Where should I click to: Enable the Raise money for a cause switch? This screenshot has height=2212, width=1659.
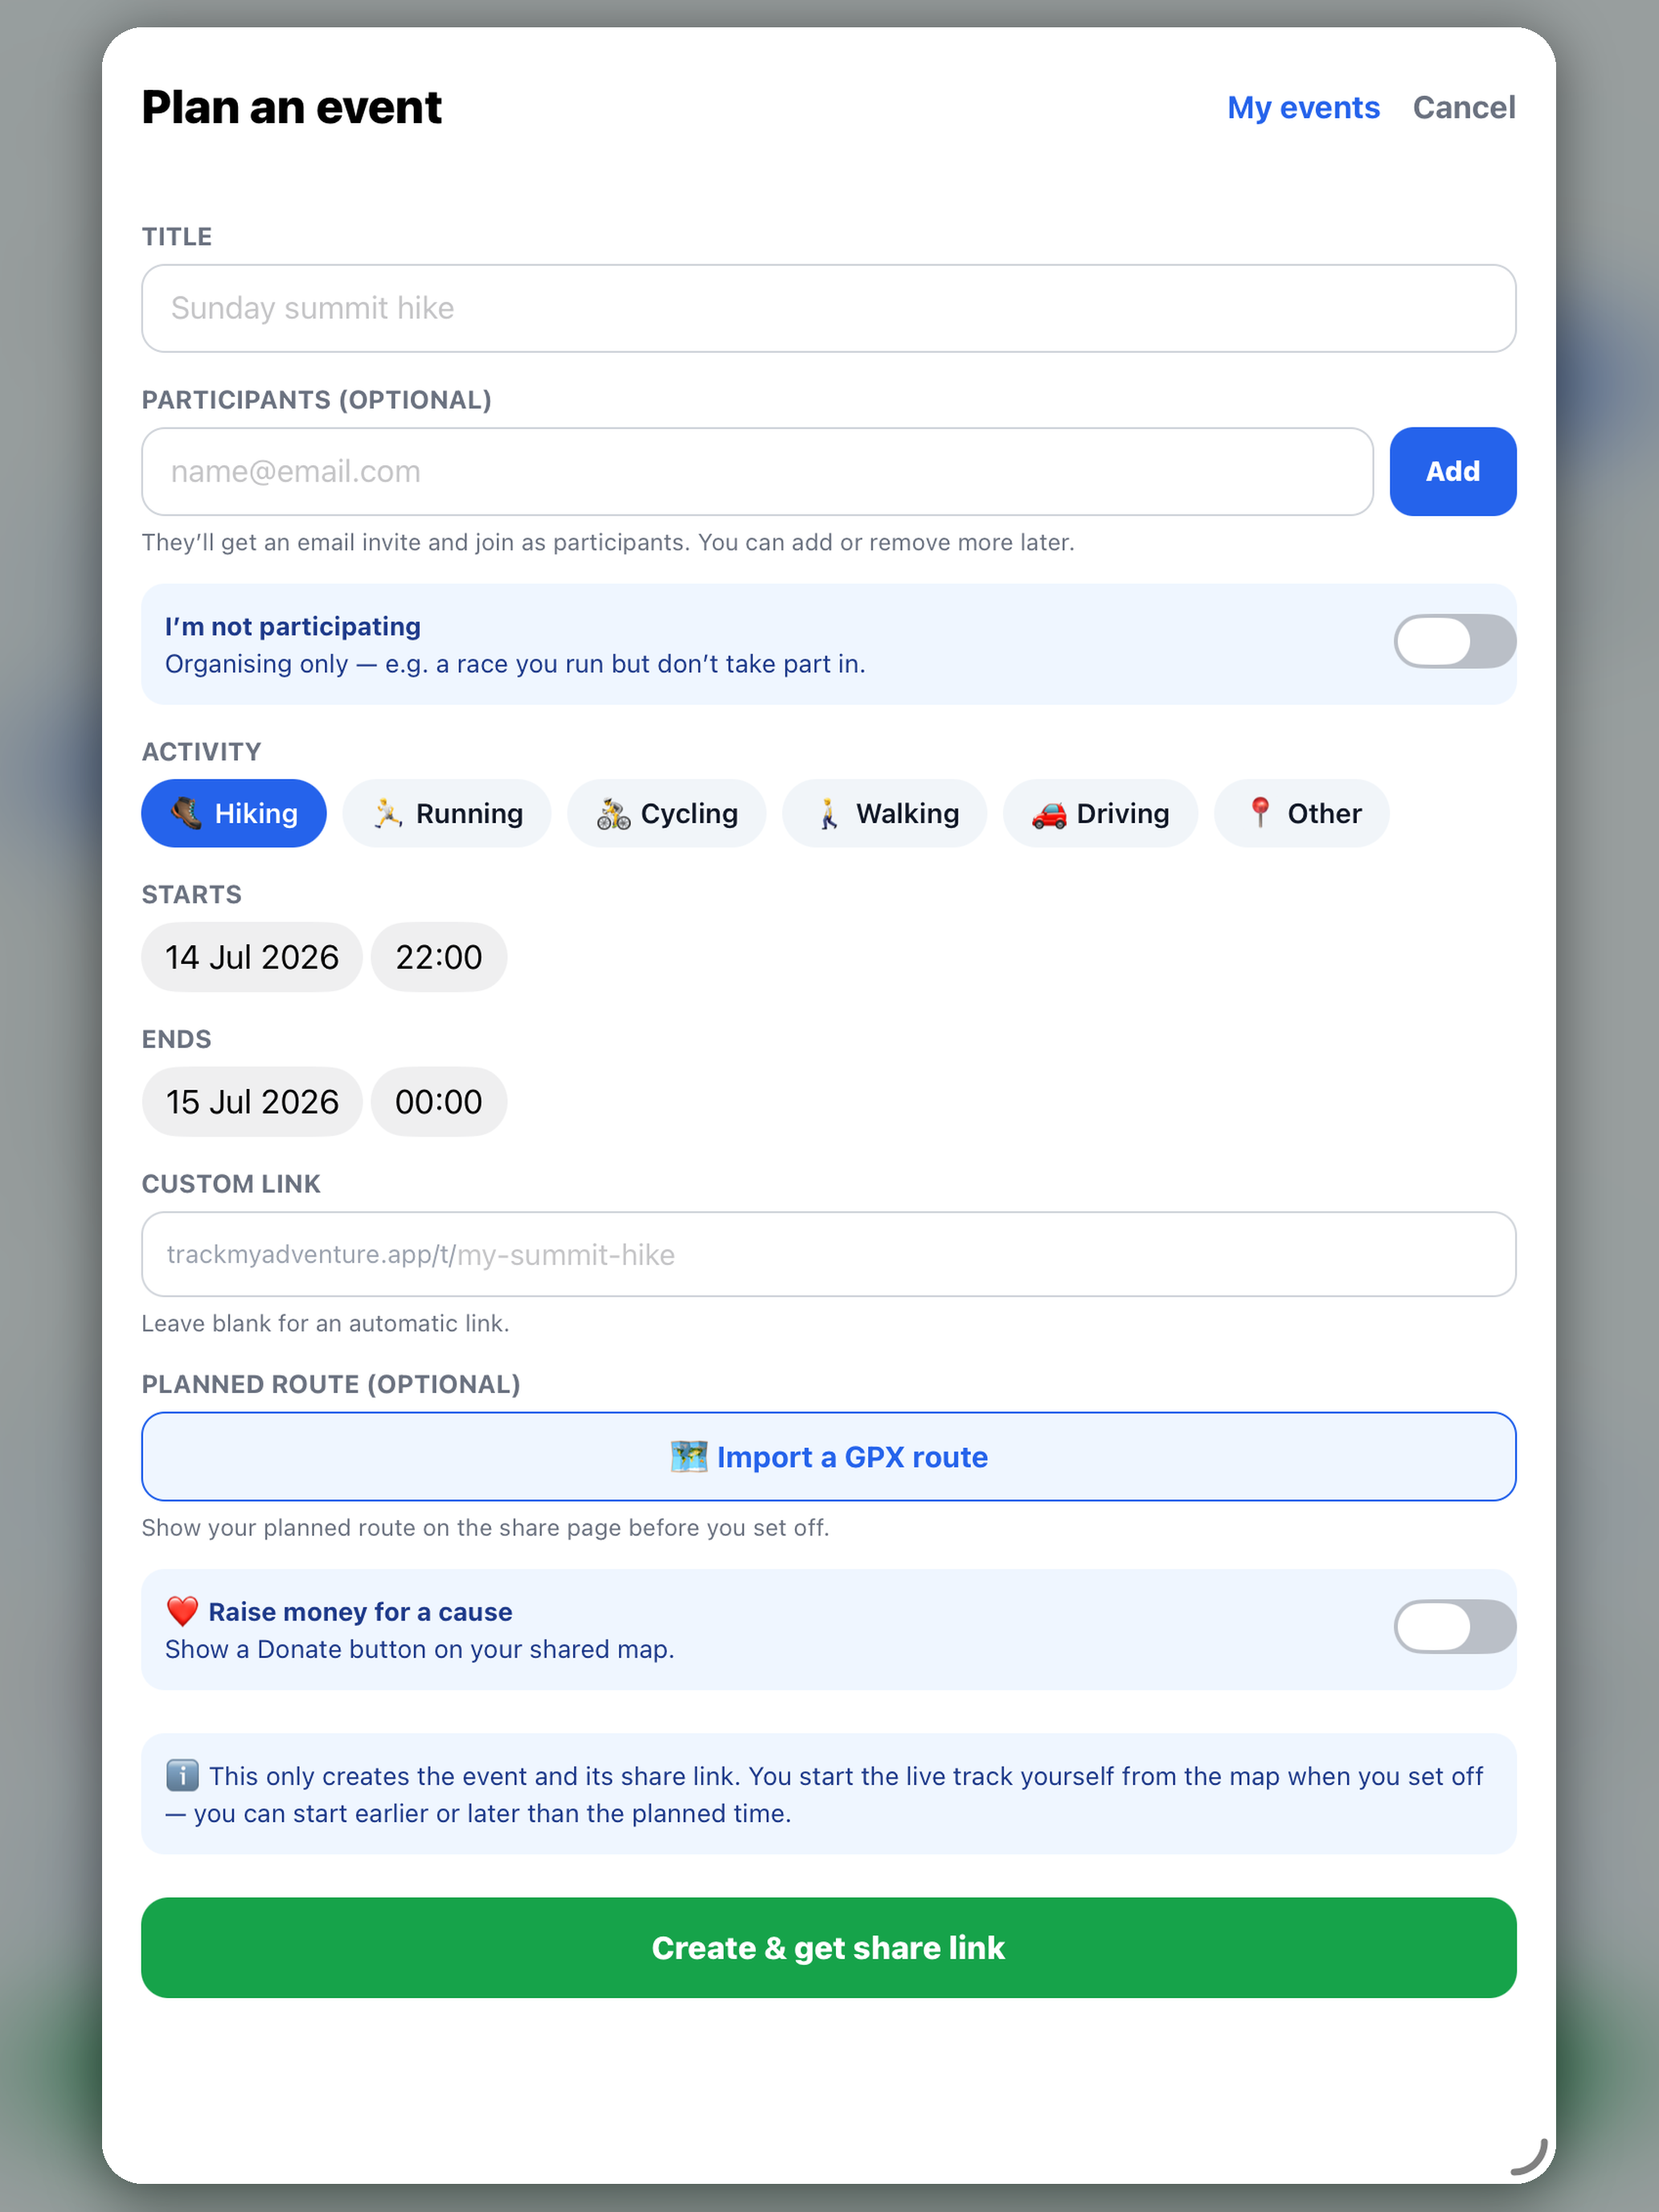point(1454,1626)
